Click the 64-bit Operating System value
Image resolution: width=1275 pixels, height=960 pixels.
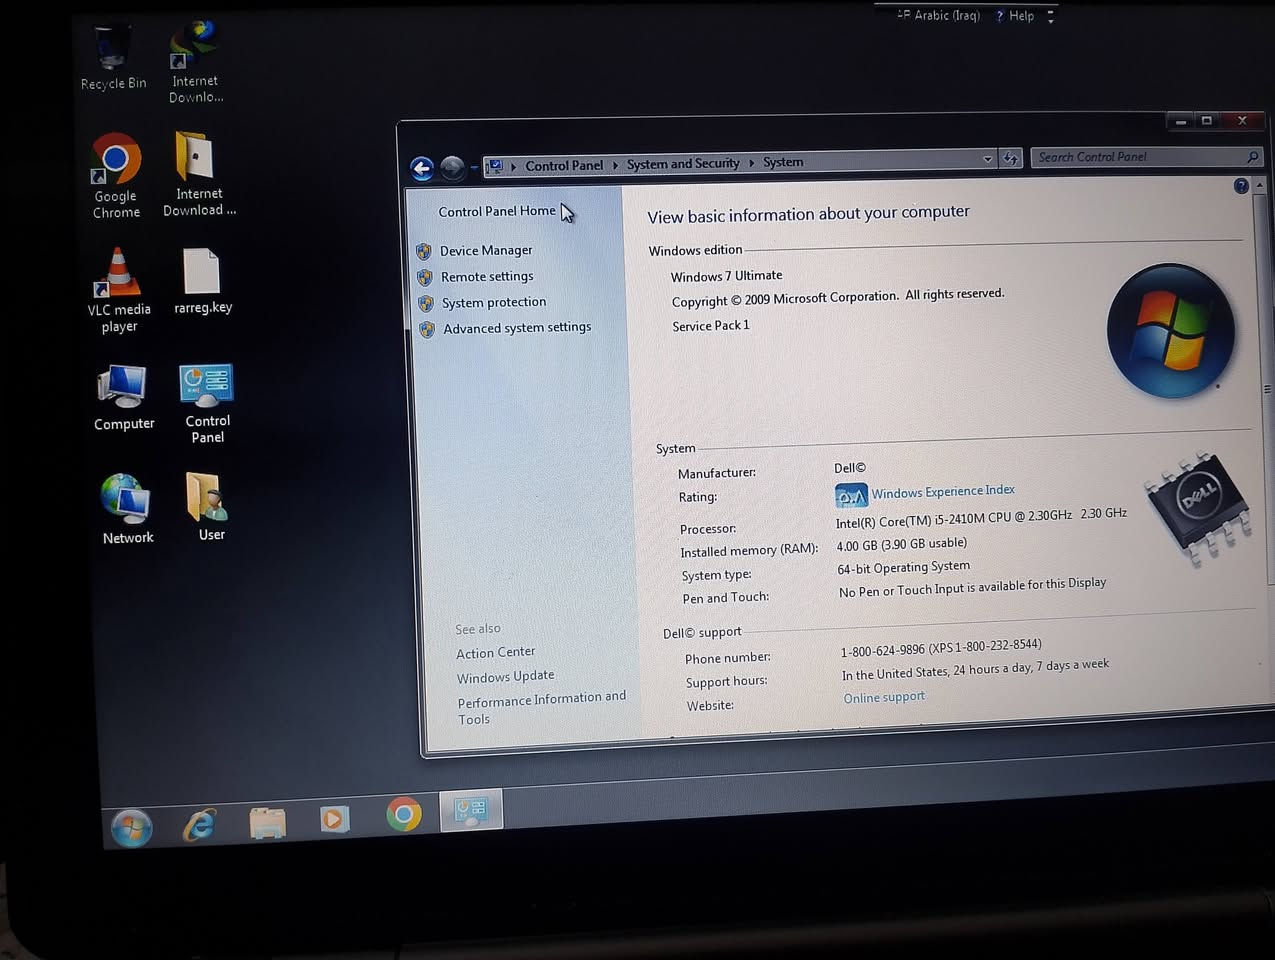point(903,567)
